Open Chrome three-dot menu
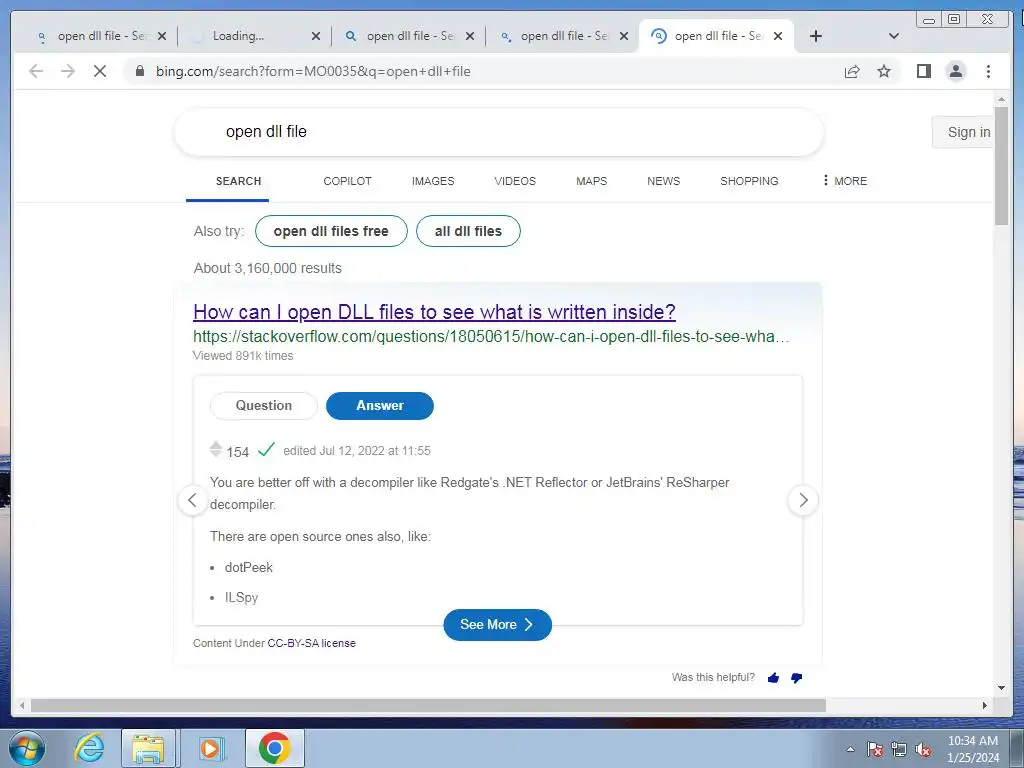The width and height of the screenshot is (1024, 768). [x=988, y=71]
